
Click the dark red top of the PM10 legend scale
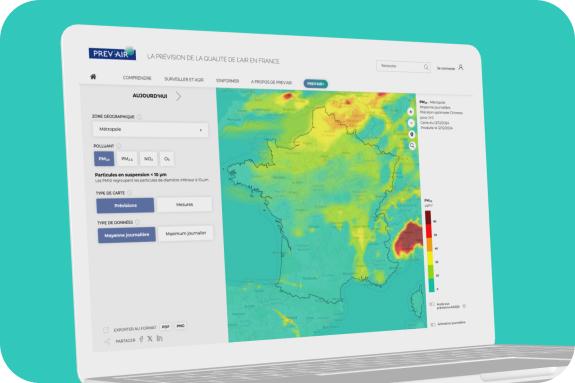pyautogui.click(x=428, y=216)
